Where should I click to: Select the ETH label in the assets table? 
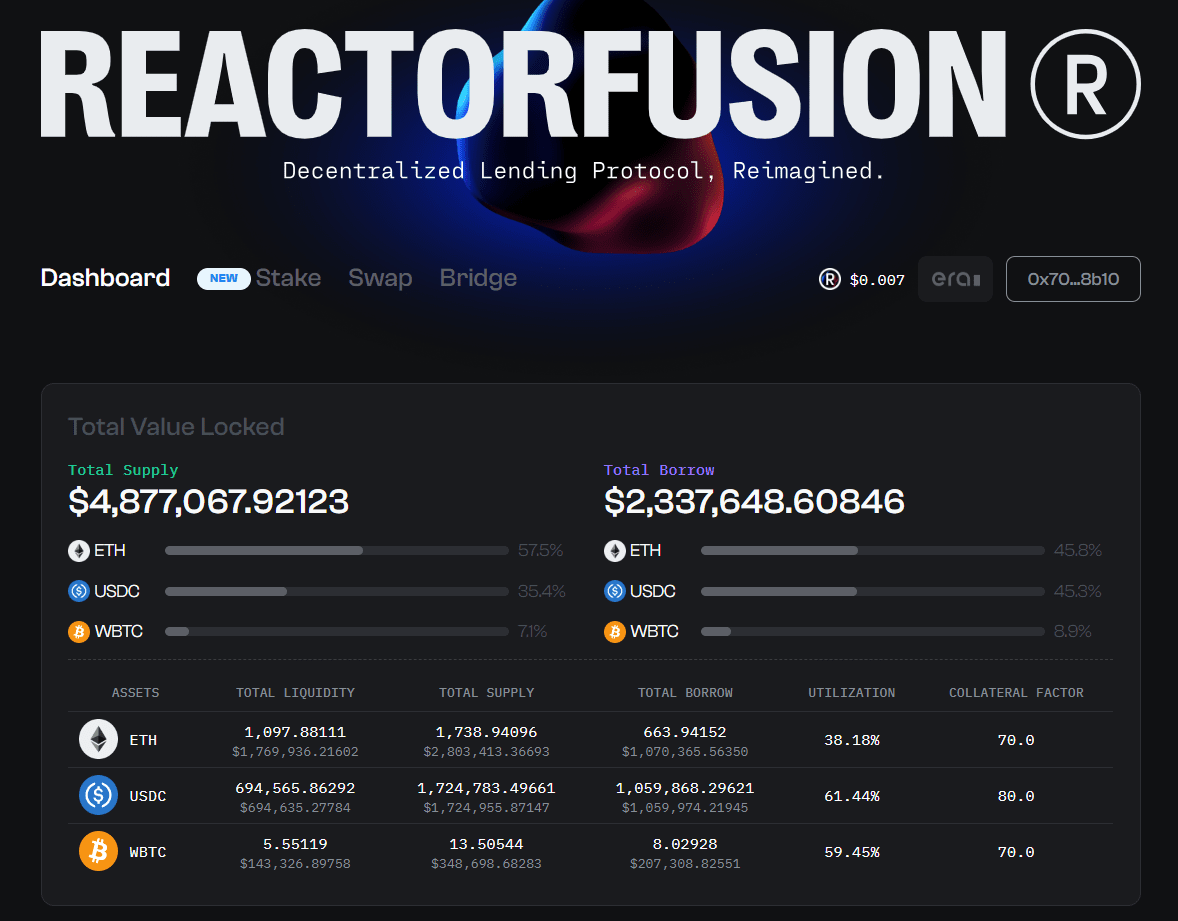point(143,740)
